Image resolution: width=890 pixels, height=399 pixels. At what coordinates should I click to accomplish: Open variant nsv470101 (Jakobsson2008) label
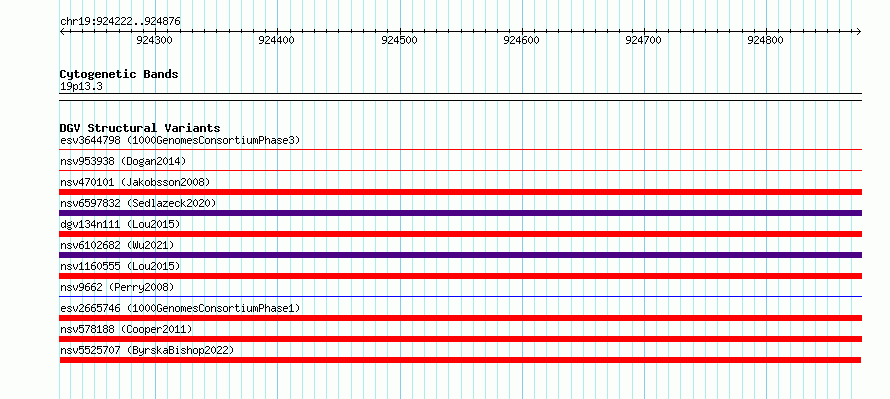135,182
